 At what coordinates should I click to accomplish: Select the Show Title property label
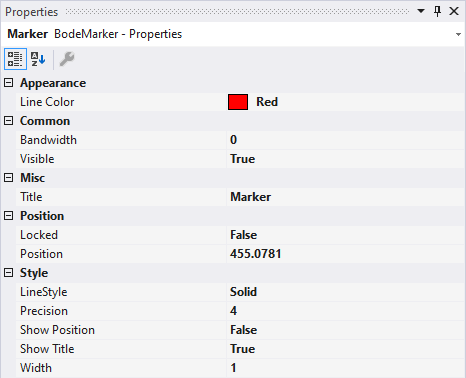[47, 349]
